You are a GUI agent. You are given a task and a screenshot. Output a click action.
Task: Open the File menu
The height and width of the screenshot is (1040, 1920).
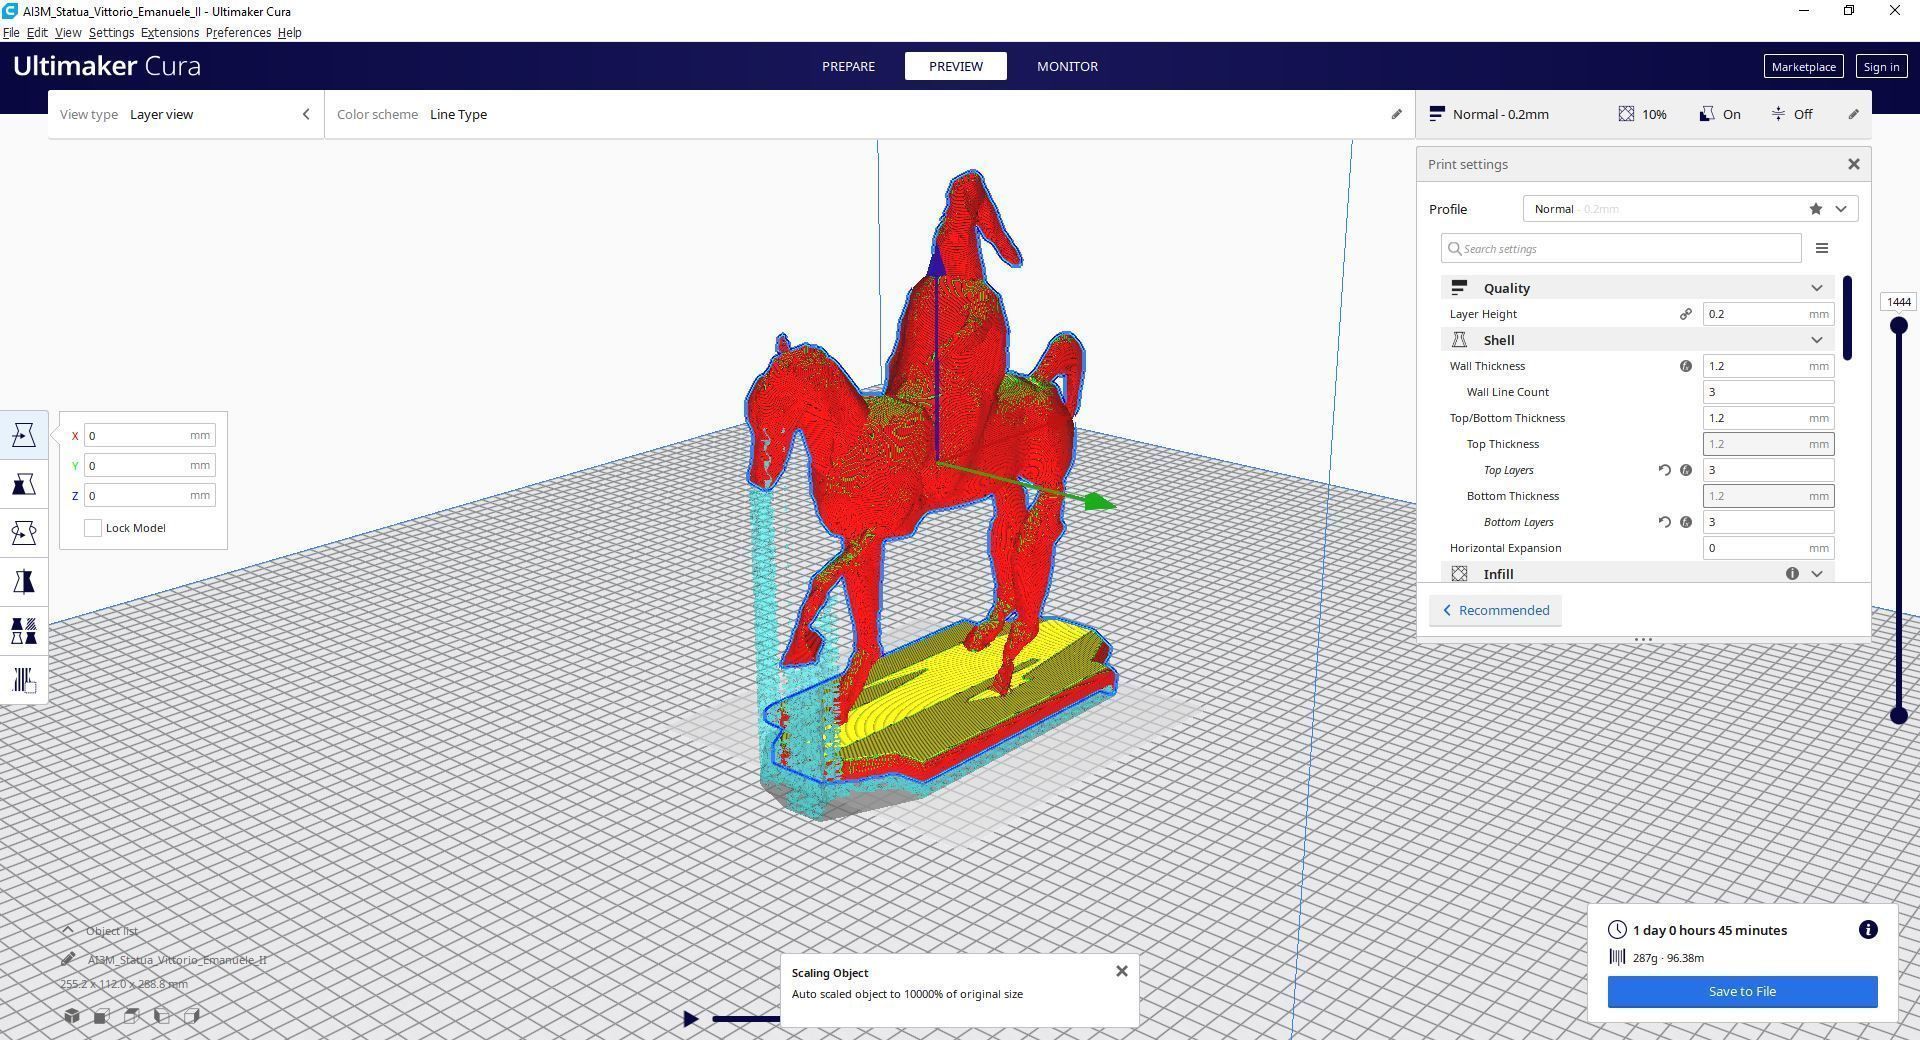click(11, 33)
